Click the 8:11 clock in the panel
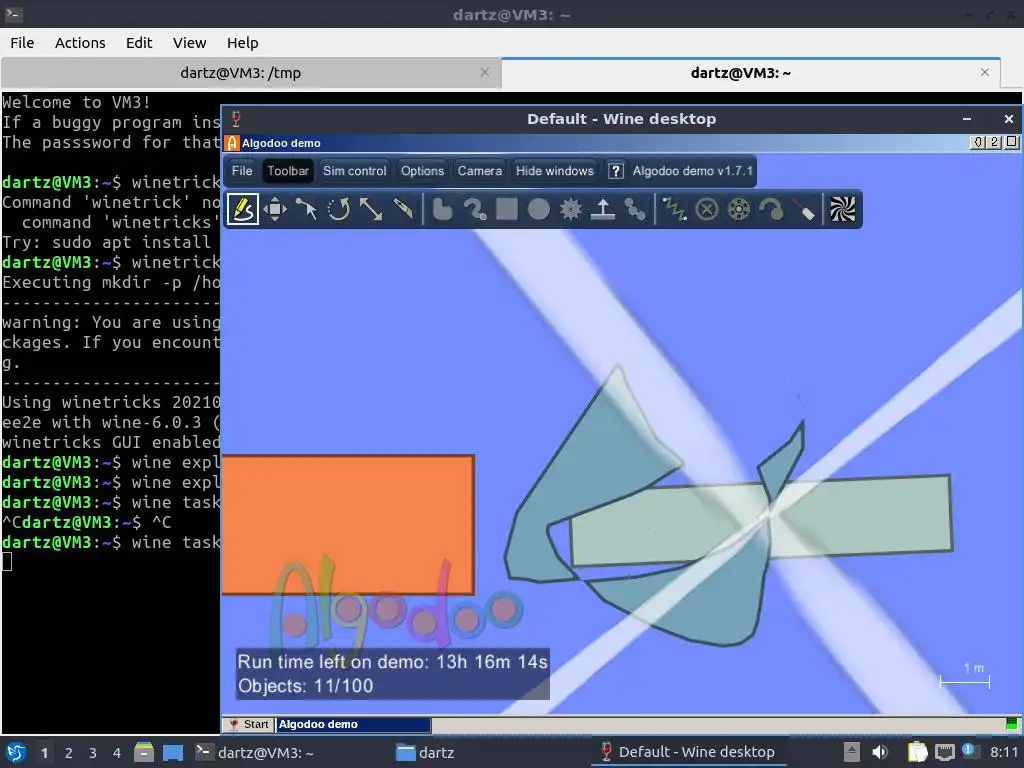The width and height of the screenshot is (1024, 768). click(1004, 752)
